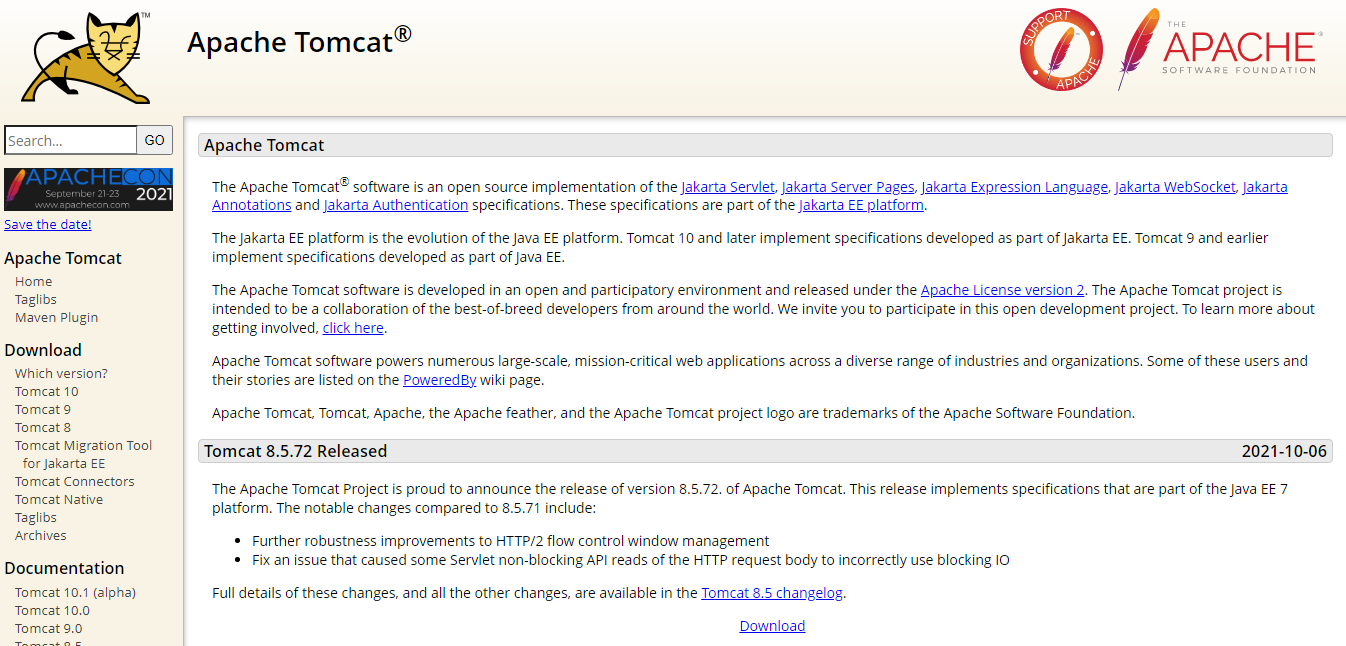Viewport: 1346px width, 646px height.
Task: Open Home in the sidebar
Action: click(x=33, y=281)
